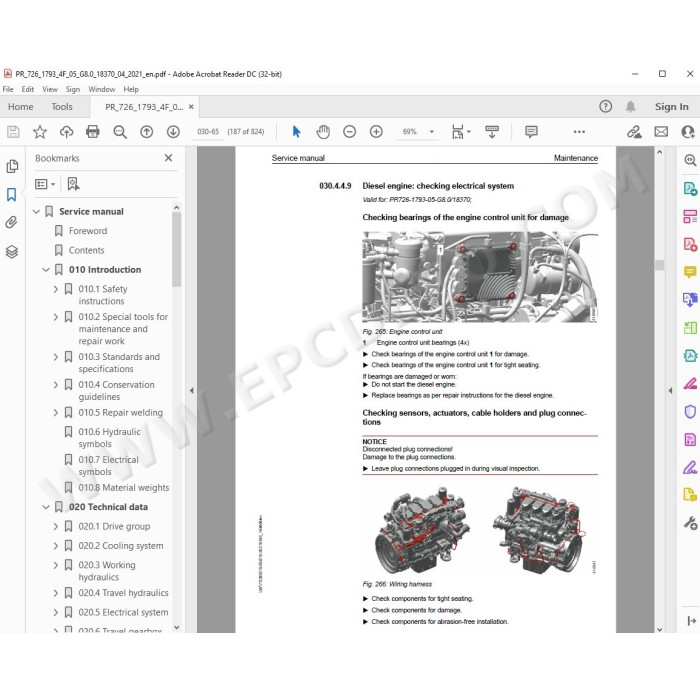Screen dimensions: 700x700
Task: Add a comment with speech bubble
Action: (531, 132)
